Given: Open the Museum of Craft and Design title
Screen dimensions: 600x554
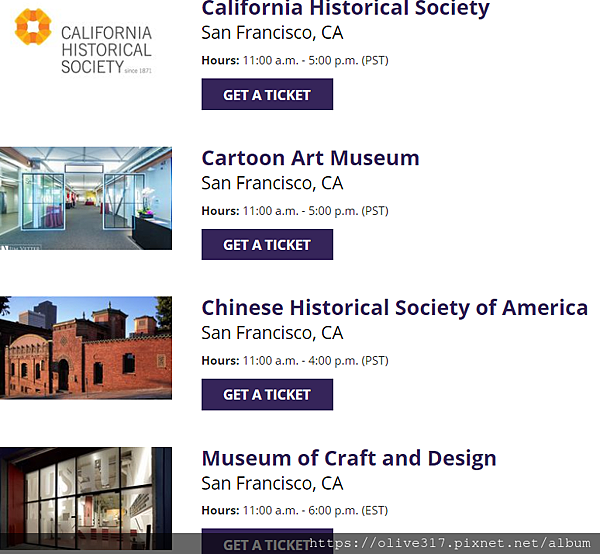Looking at the screenshot, I should point(349,458).
